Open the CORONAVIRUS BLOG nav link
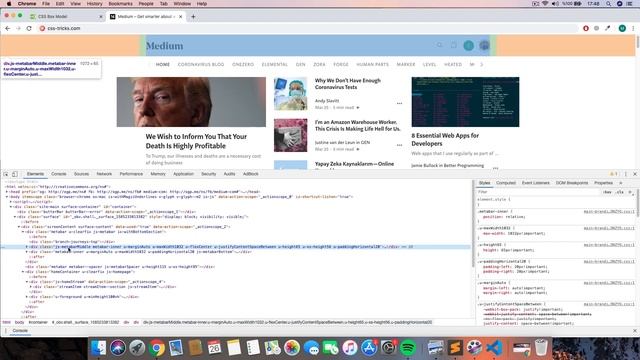This screenshot has width=640, height=360. [201, 64]
